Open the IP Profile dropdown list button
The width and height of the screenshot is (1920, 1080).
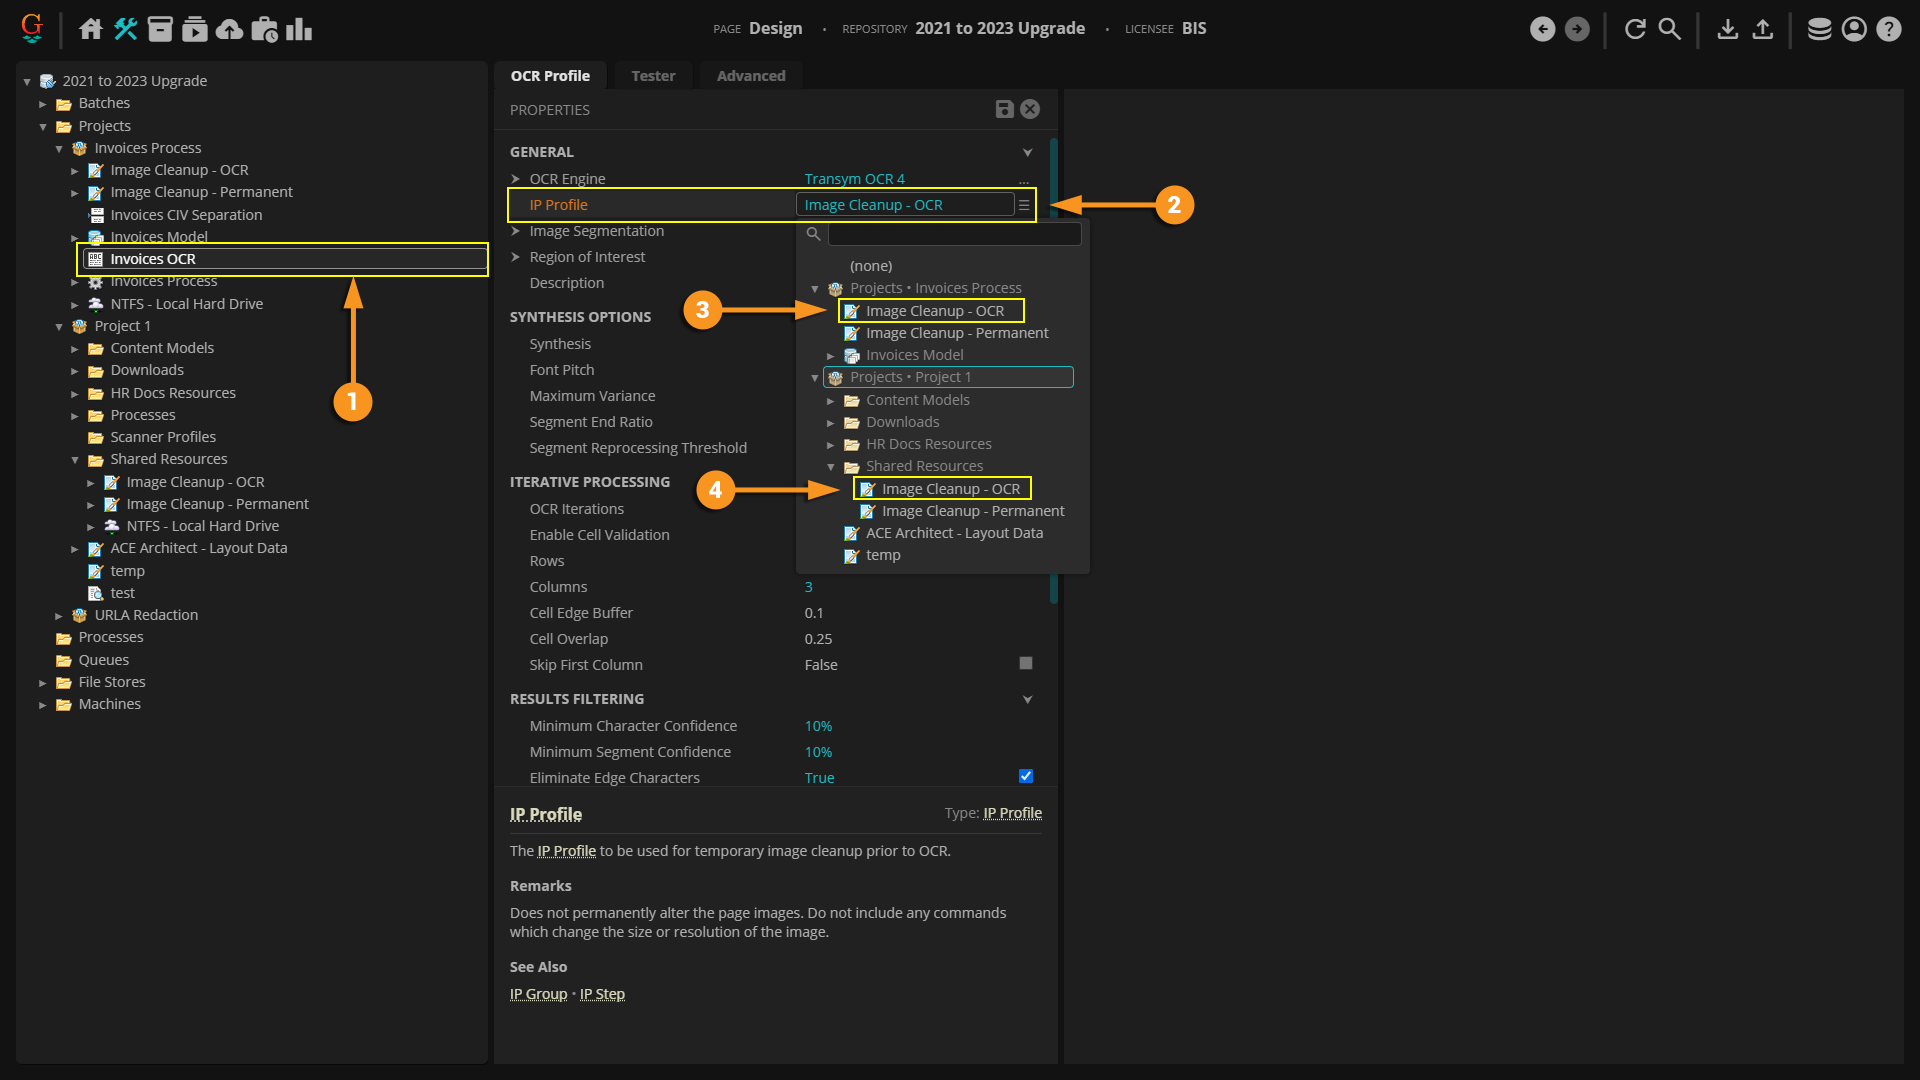pyautogui.click(x=1024, y=205)
